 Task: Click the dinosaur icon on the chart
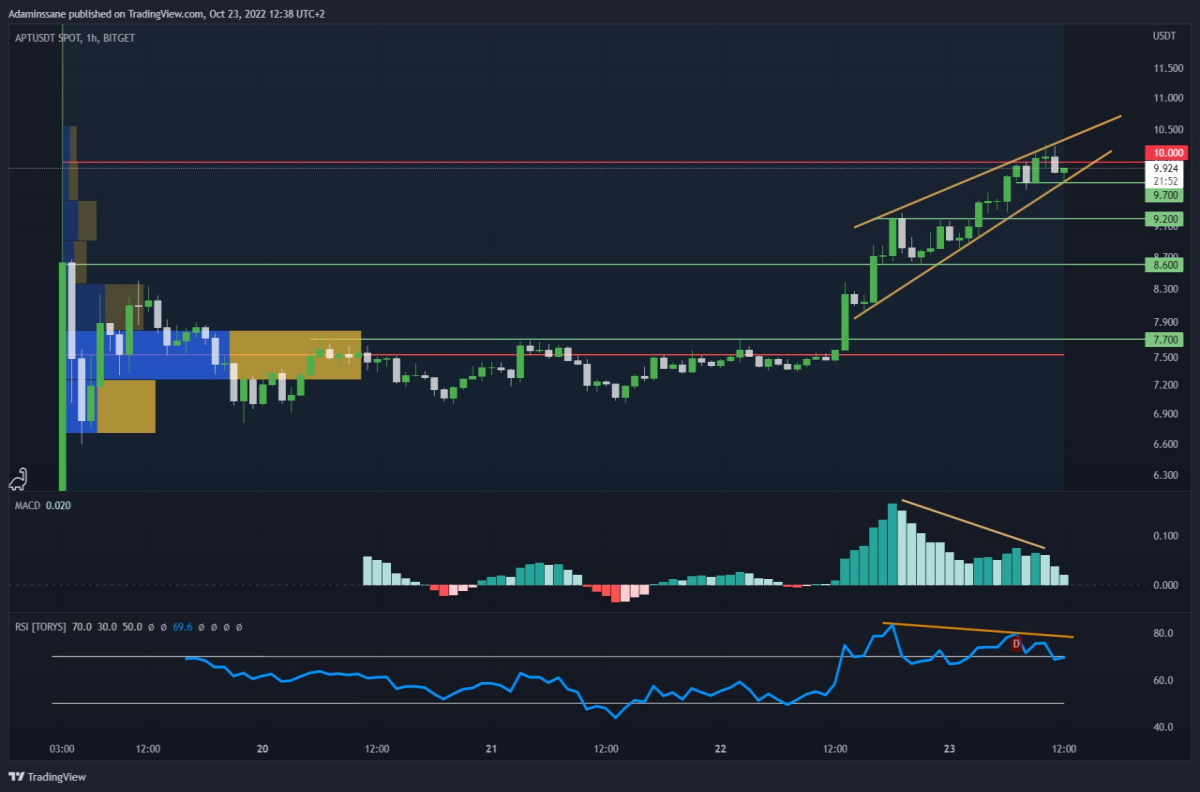(18, 480)
